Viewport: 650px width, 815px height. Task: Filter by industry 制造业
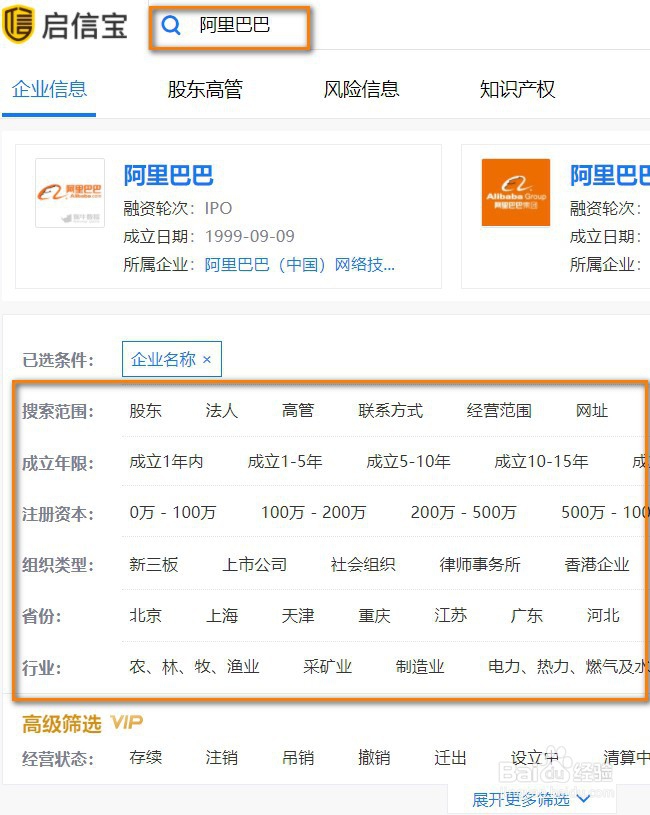(x=420, y=667)
